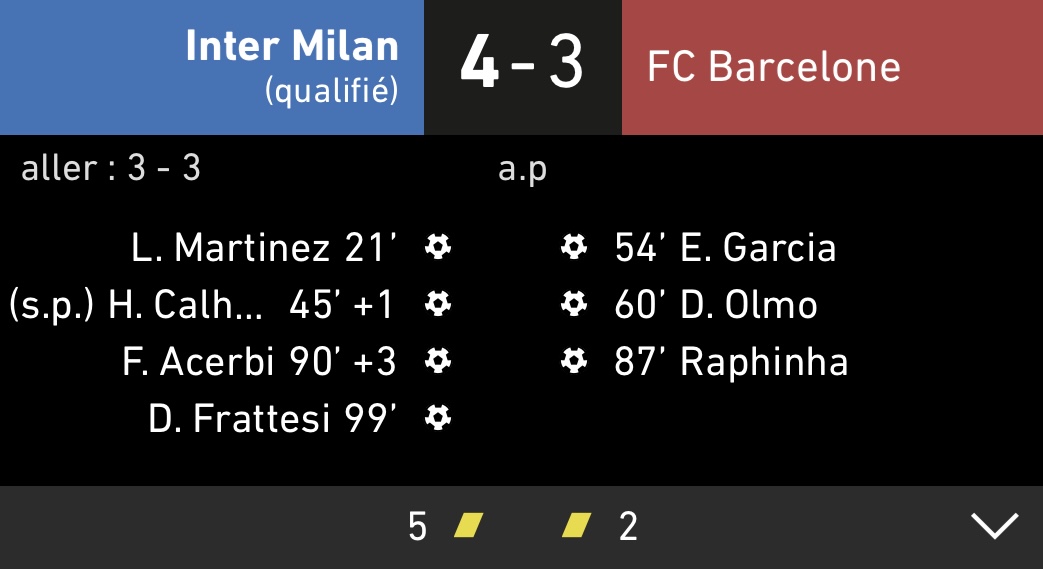Viewport: 1043px width, 569px height.
Task: Click Inter Milan's yellow card count 5
Action: point(417,526)
